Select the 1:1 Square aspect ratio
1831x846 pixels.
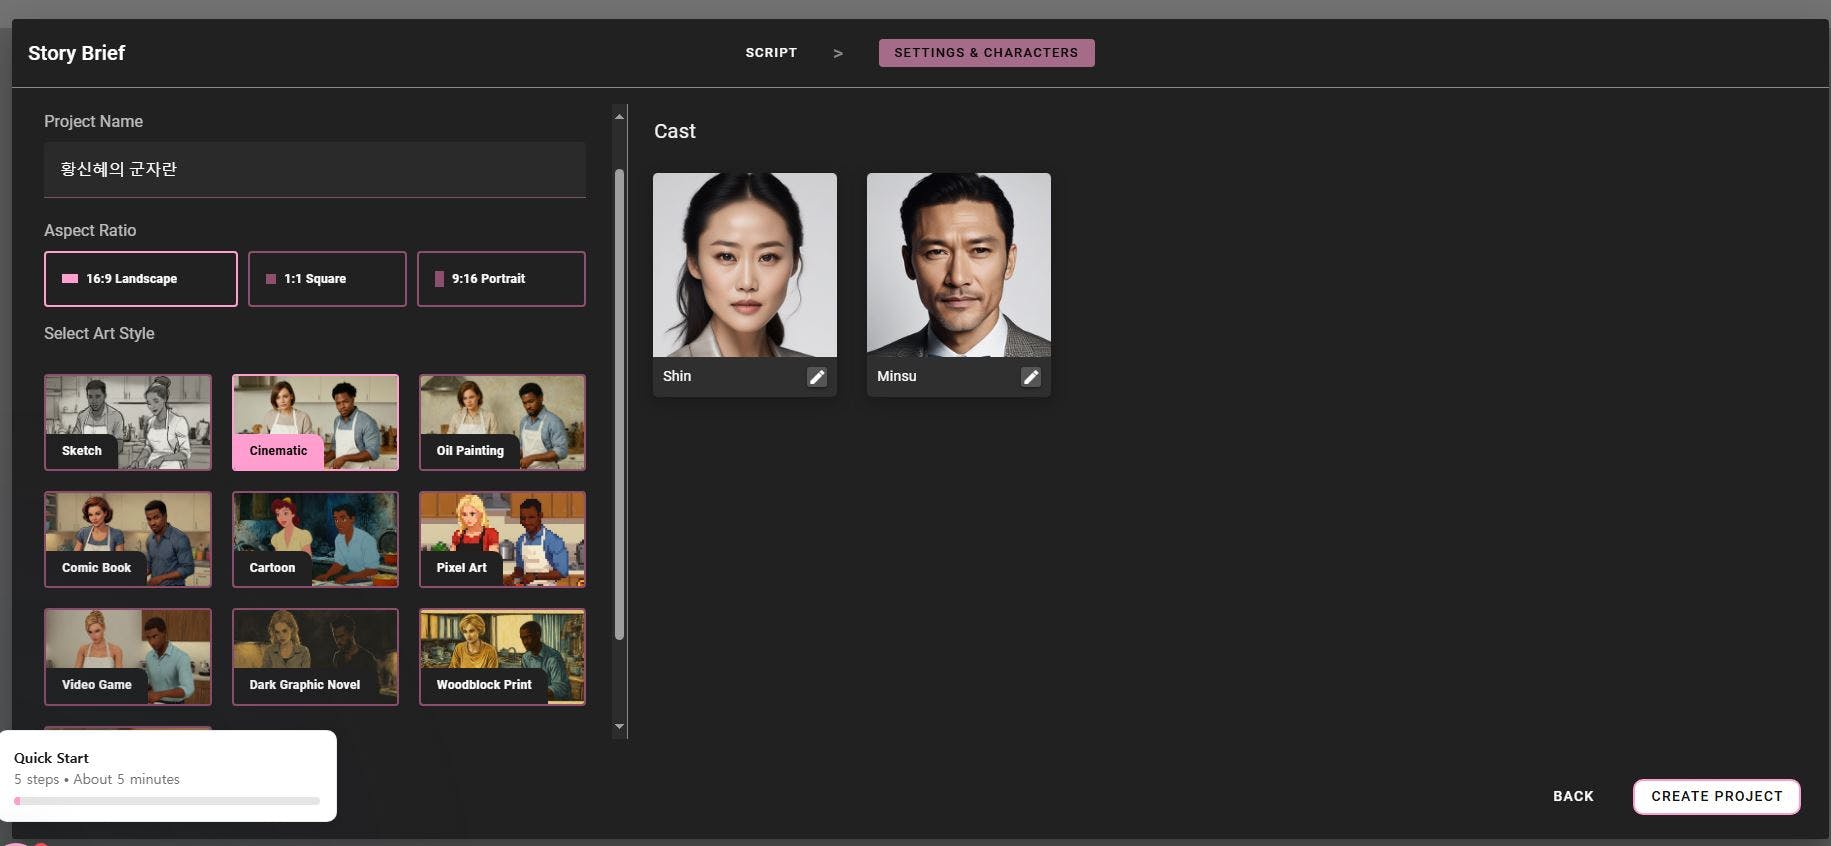click(327, 279)
